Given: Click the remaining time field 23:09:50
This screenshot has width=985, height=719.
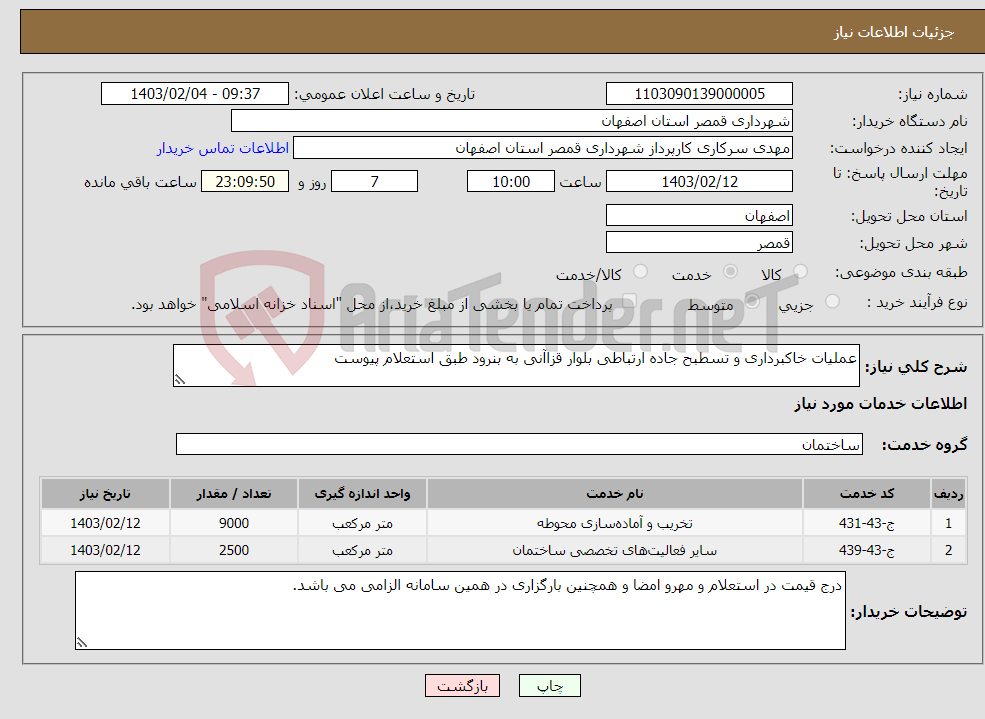Looking at the screenshot, I should click(x=245, y=181).
